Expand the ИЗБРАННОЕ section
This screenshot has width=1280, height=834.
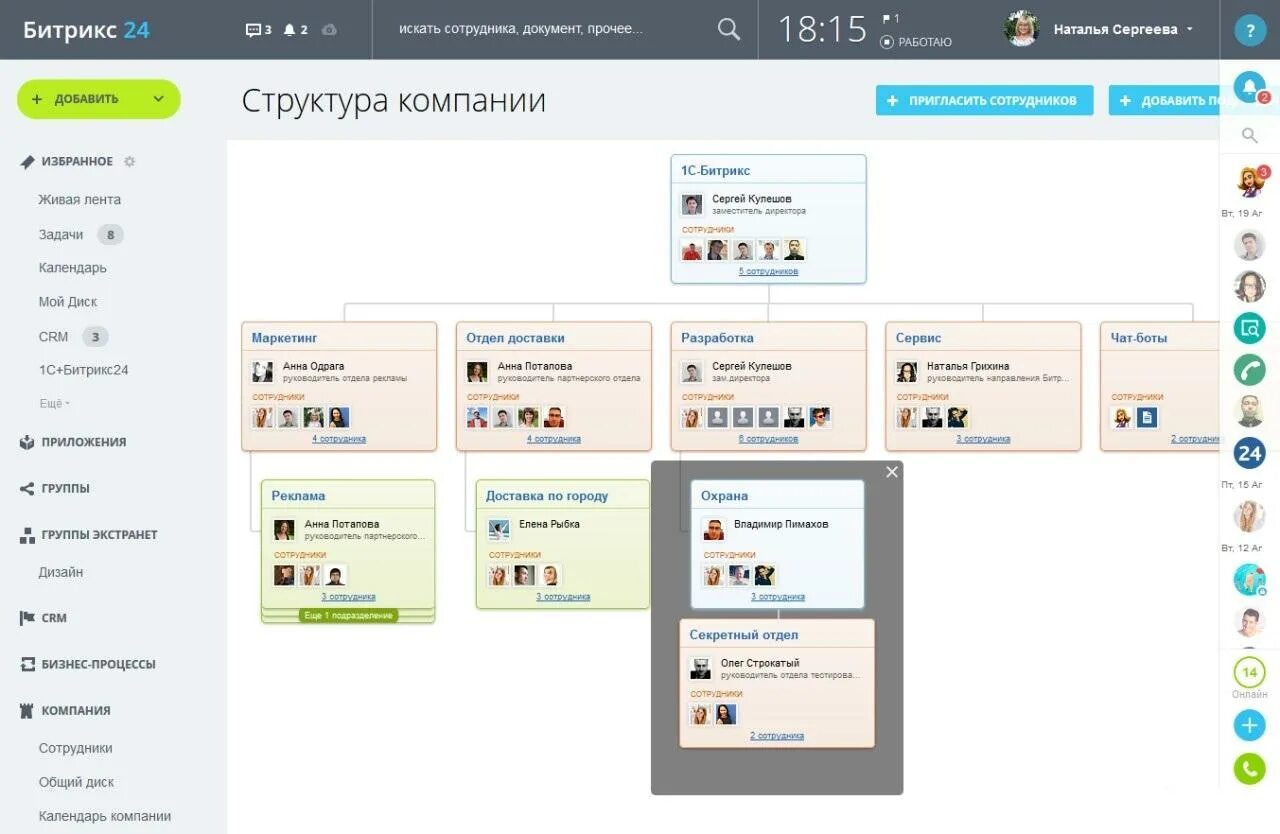77,161
